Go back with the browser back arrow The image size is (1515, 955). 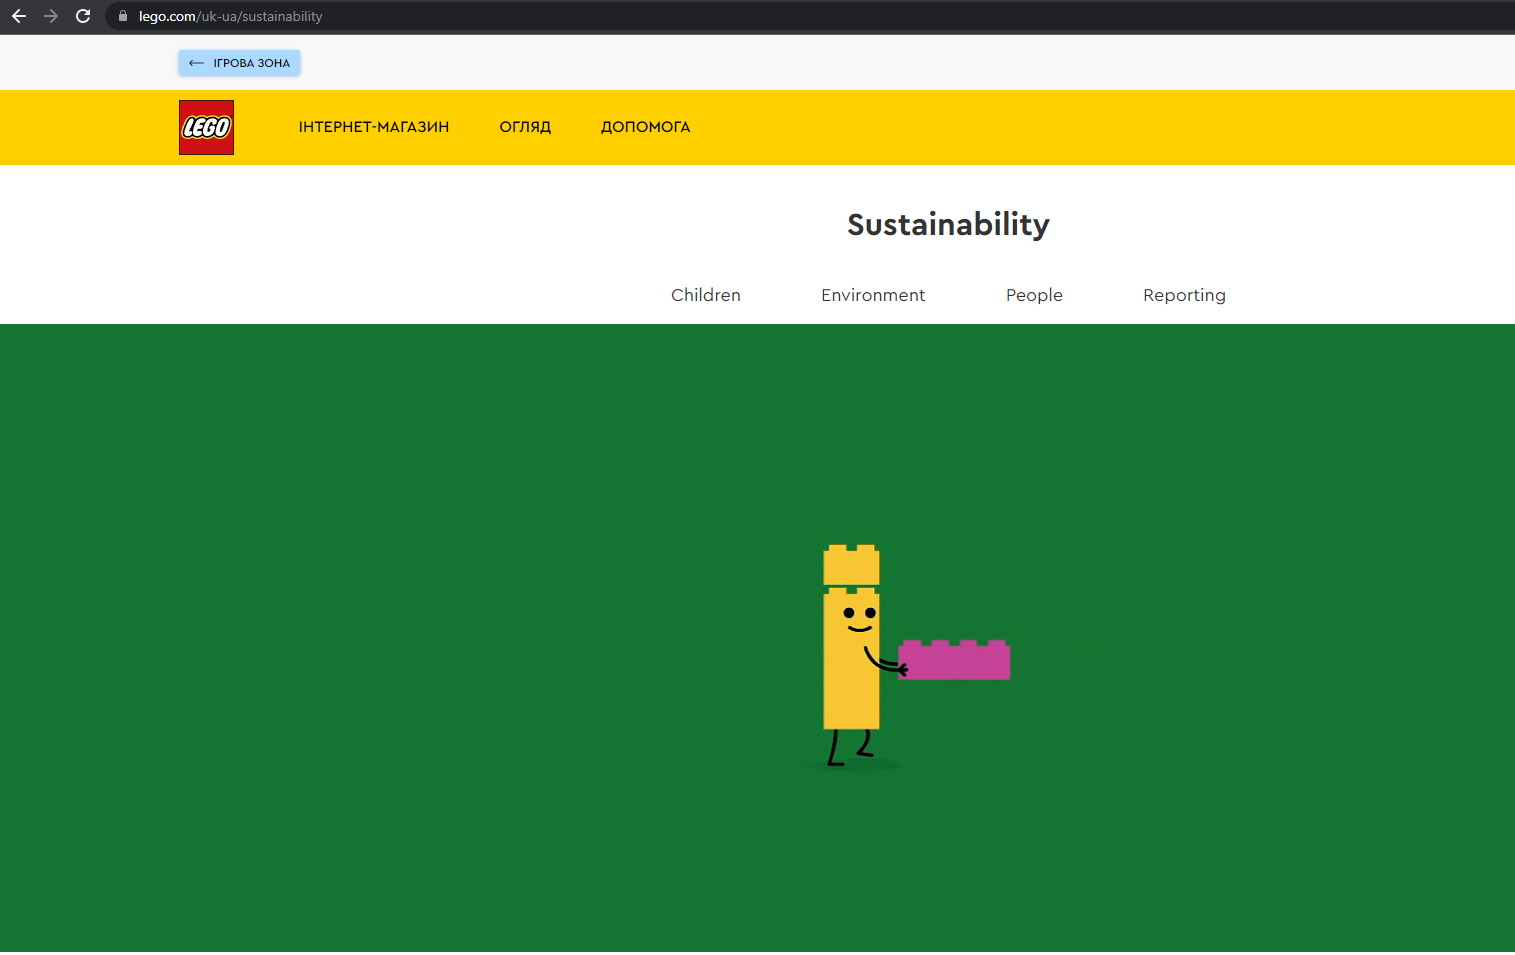coord(19,16)
